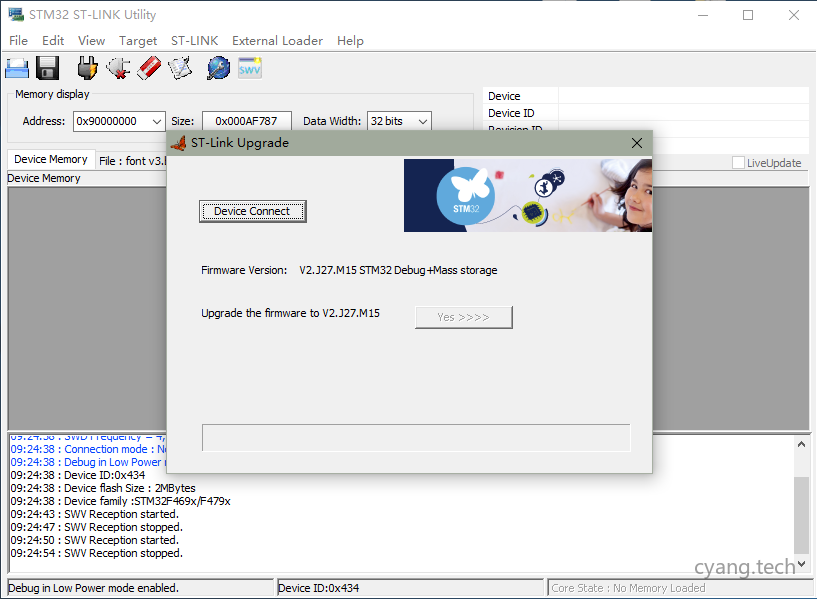Open the External Loader menu

tap(277, 41)
